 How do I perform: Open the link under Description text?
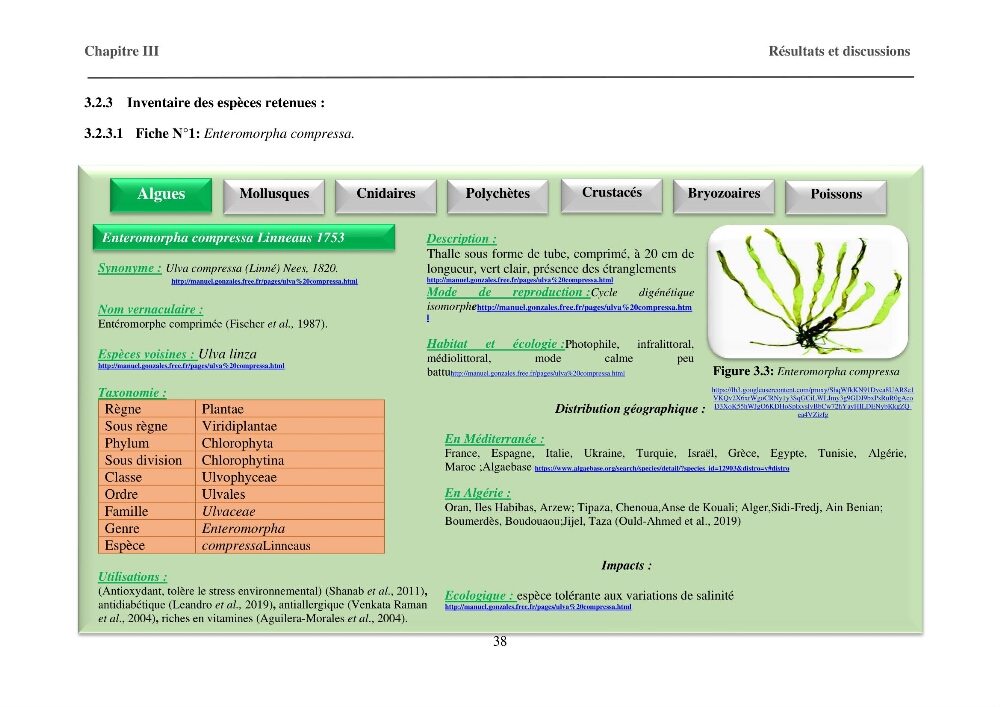click(520, 280)
